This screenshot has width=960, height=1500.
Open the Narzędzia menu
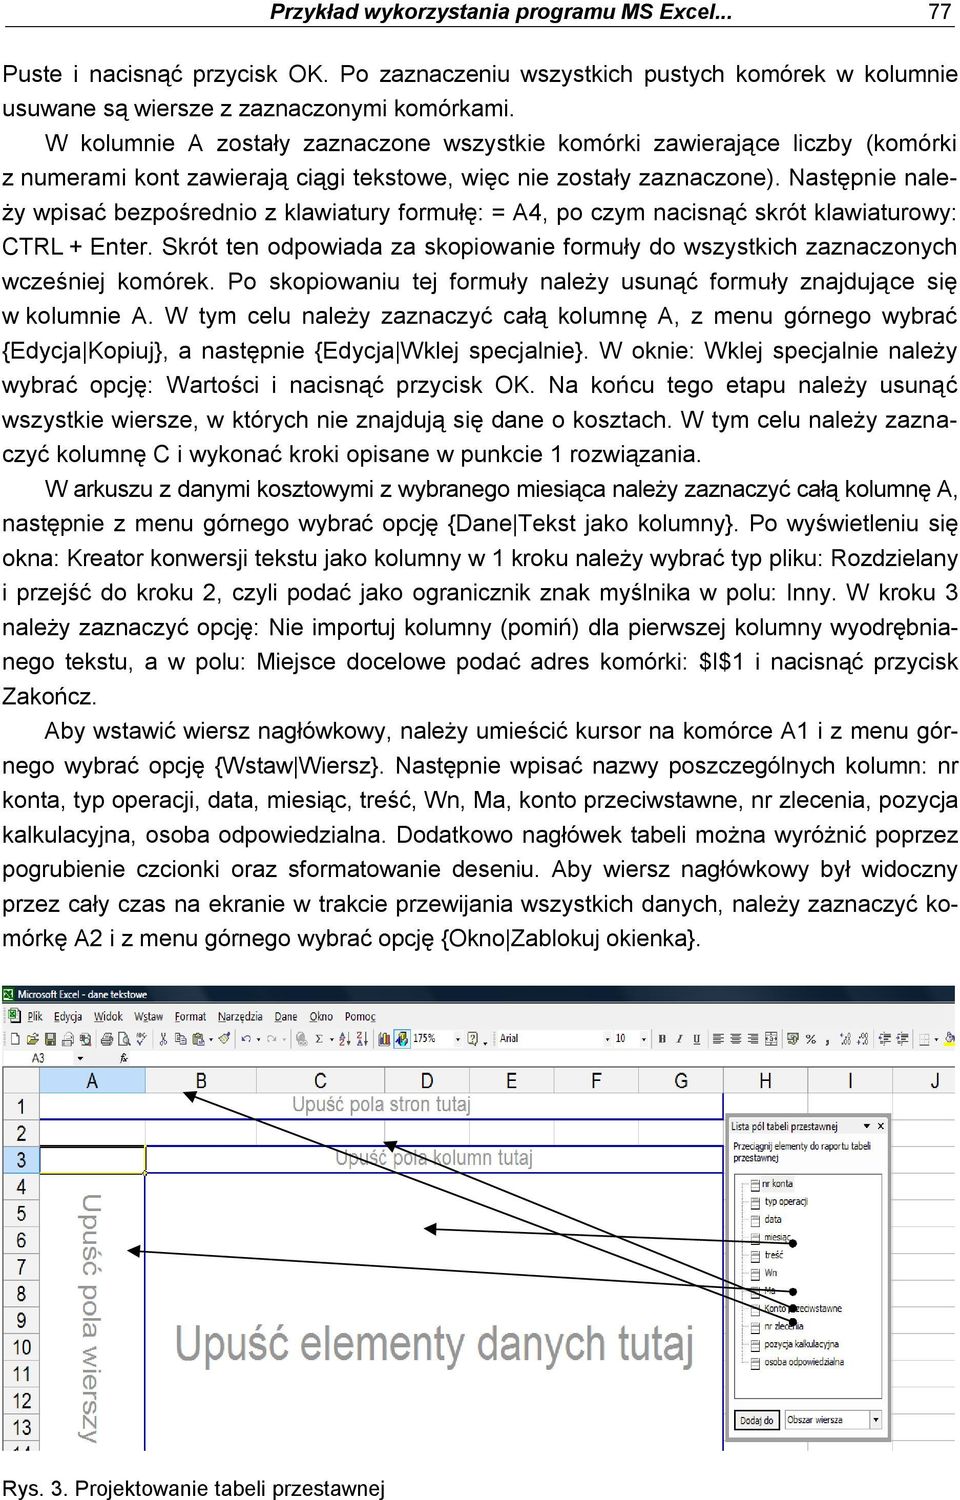point(240,1017)
